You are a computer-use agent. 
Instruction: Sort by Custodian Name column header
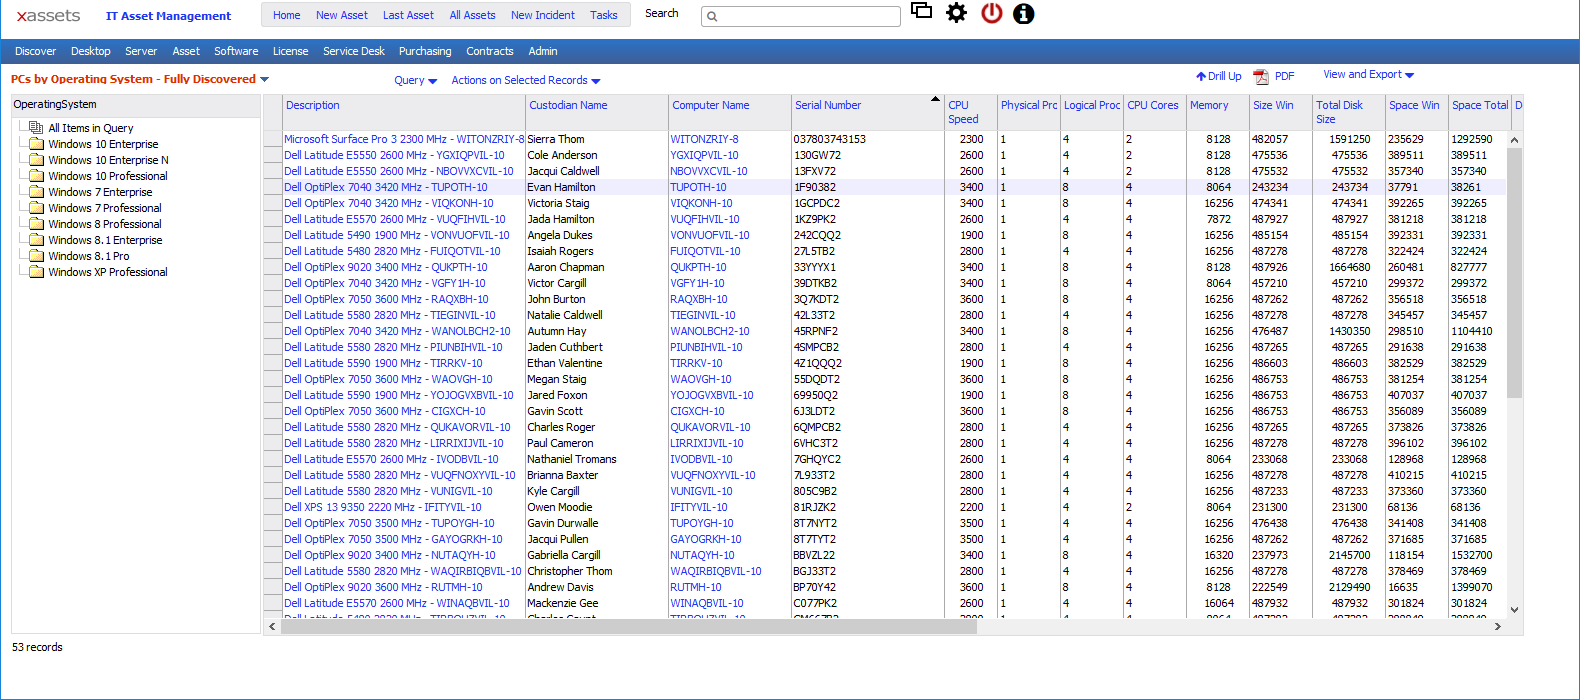(x=568, y=105)
